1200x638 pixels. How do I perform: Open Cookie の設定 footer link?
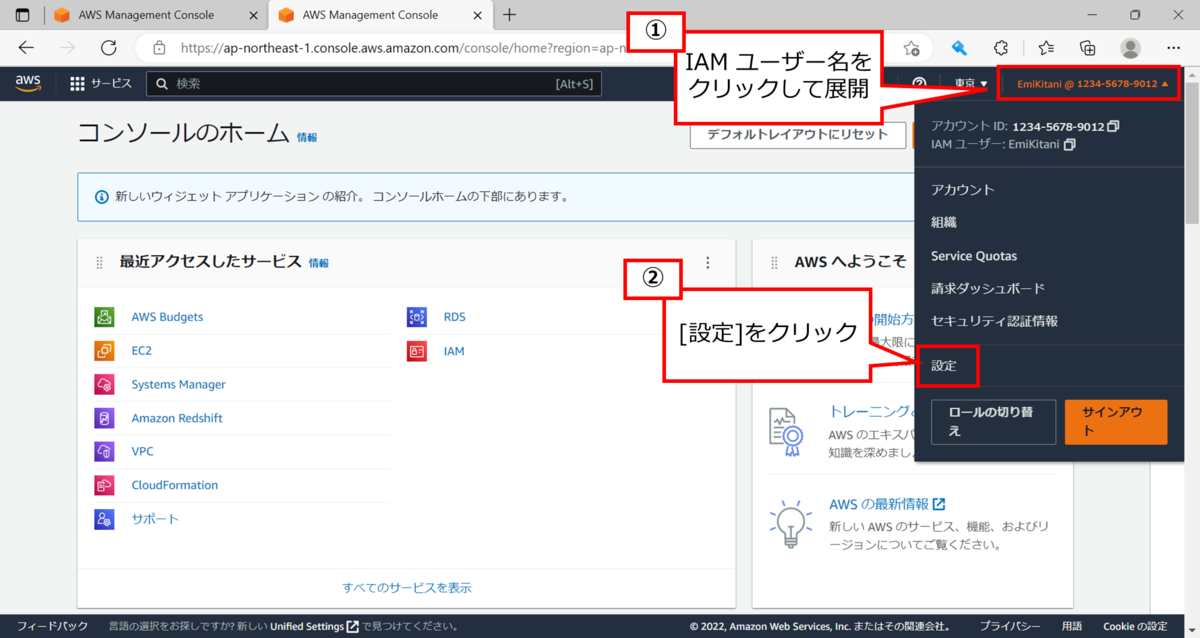tap(1135, 626)
